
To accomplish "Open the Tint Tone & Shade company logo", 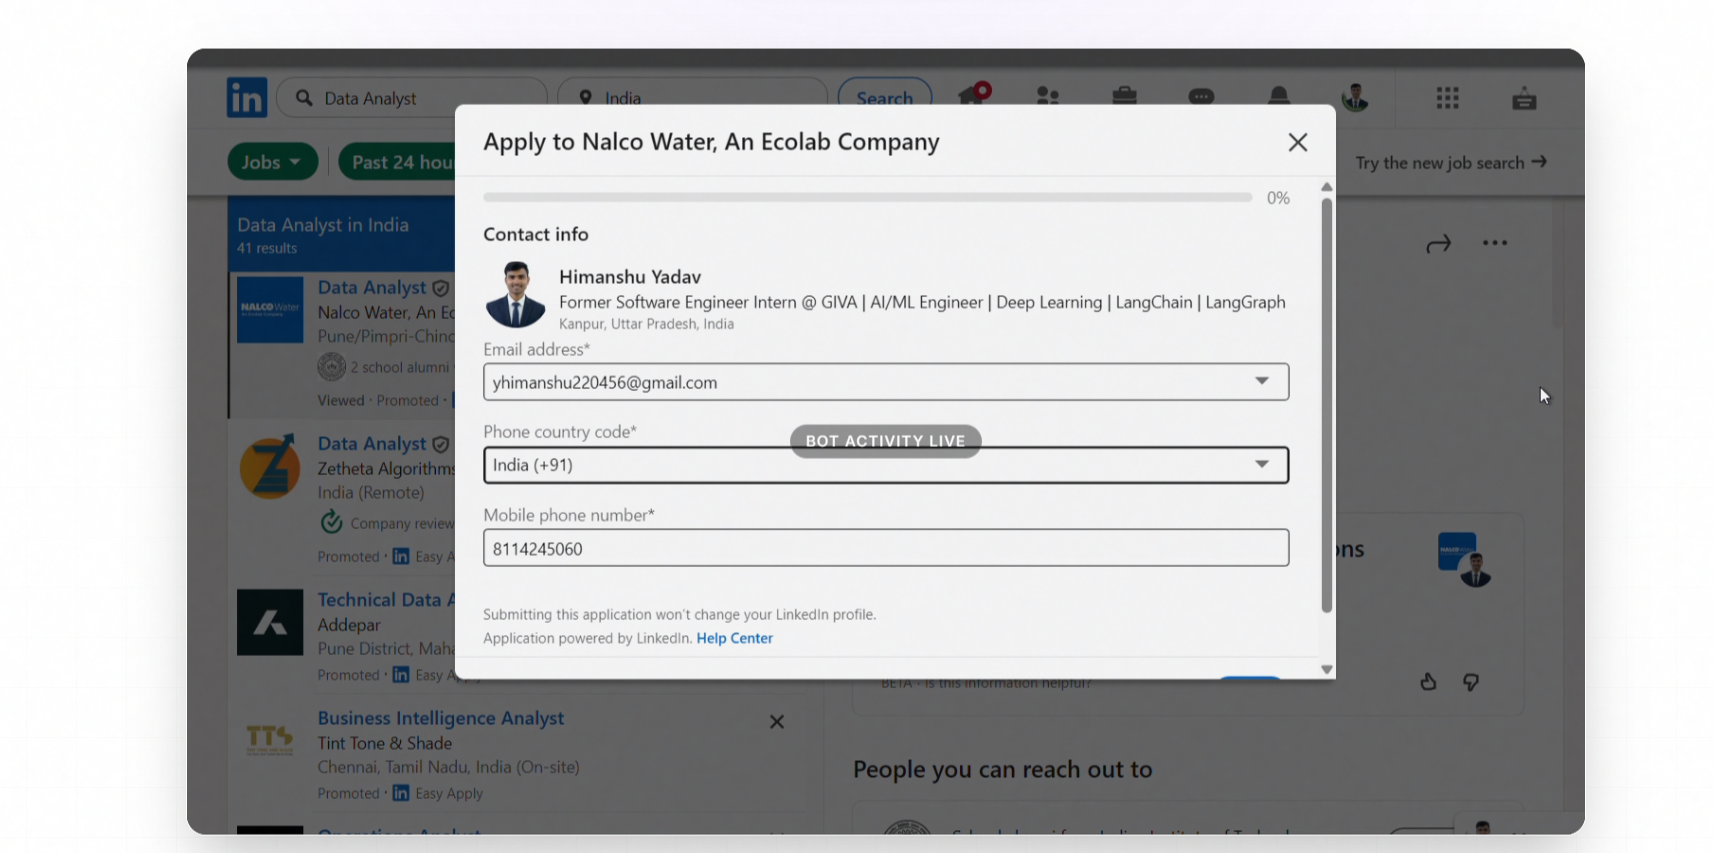I will pos(270,740).
